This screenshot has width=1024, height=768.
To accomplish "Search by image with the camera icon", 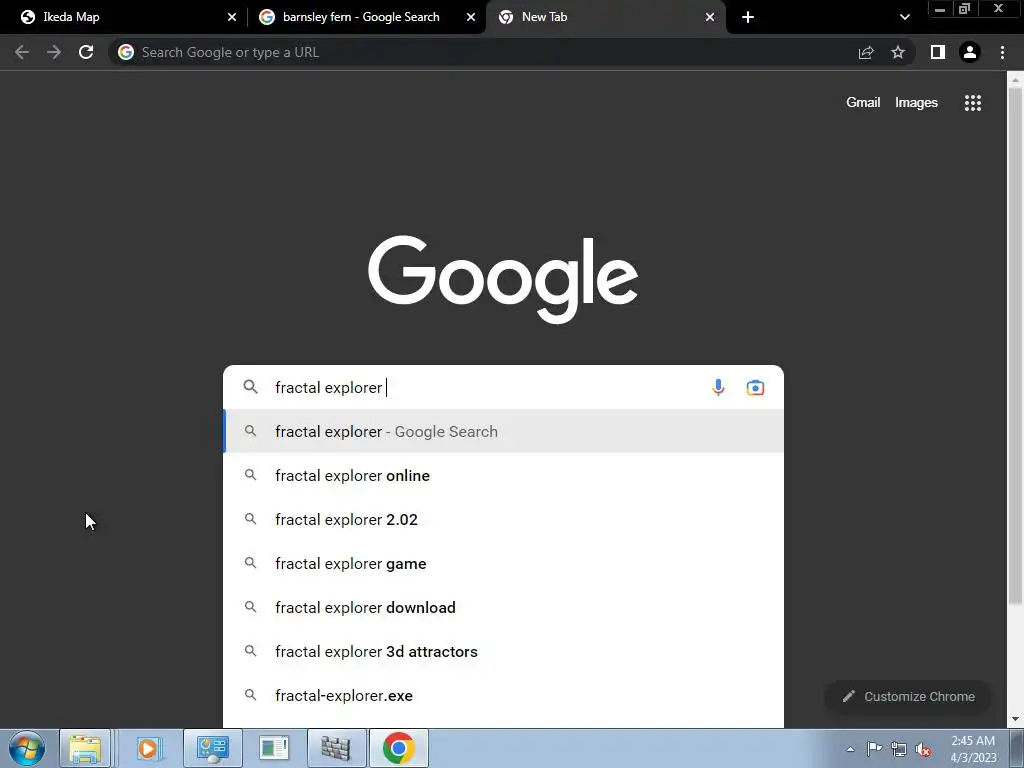I will [x=755, y=387].
